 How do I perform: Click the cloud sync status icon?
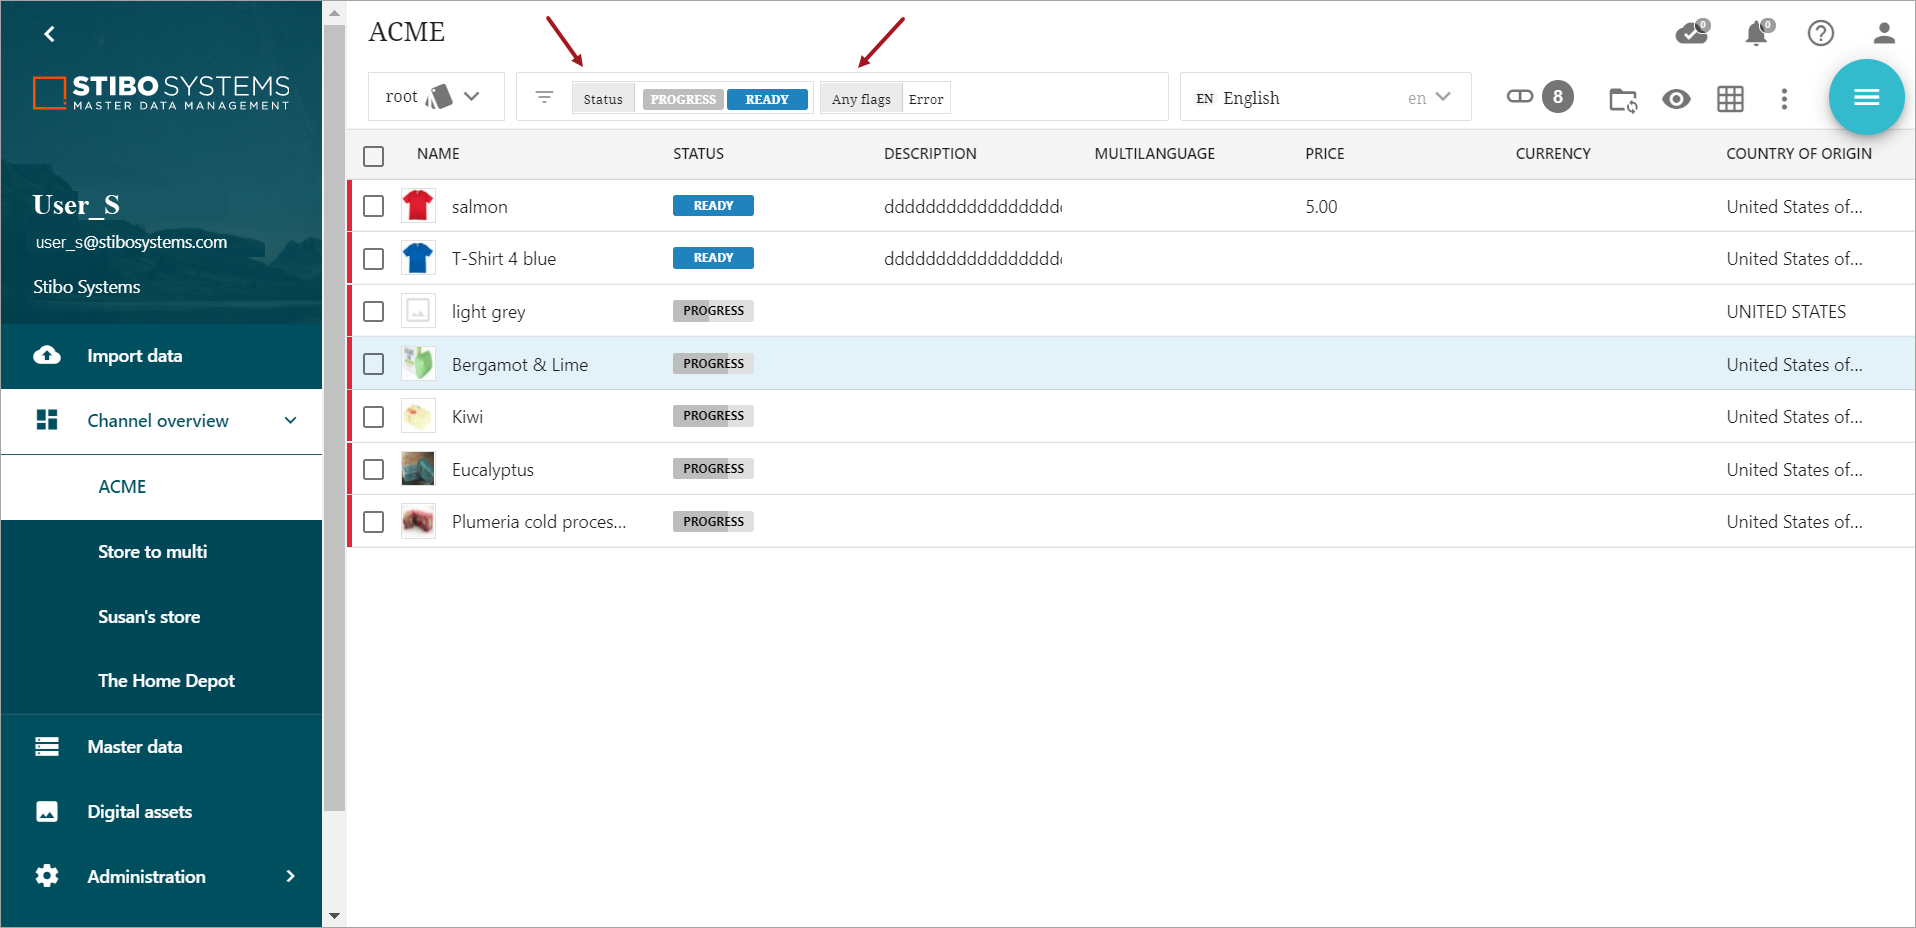(x=1691, y=33)
